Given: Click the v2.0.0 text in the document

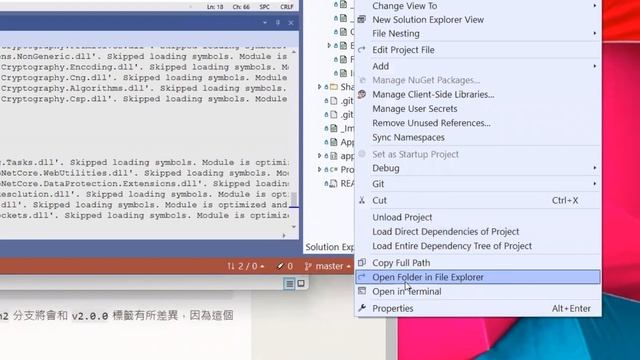Looking at the screenshot, I should tap(90, 316).
